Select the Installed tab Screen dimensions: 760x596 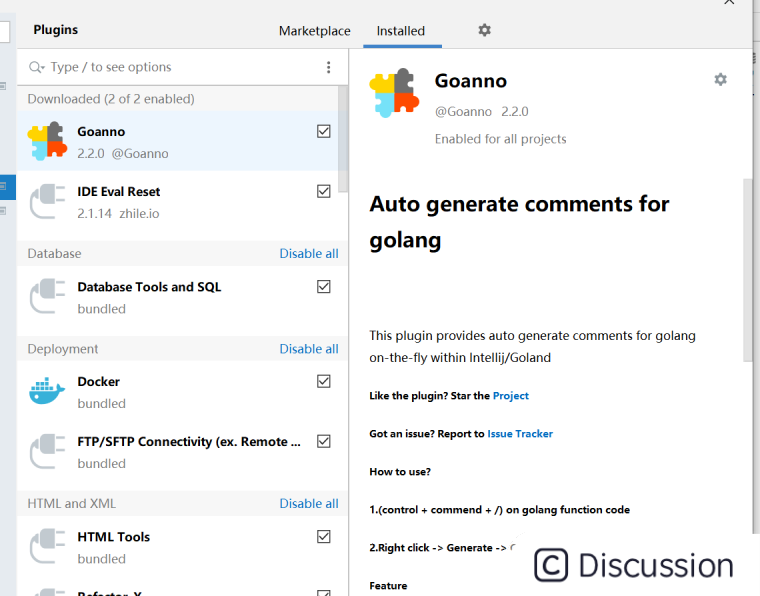(400, 31)
